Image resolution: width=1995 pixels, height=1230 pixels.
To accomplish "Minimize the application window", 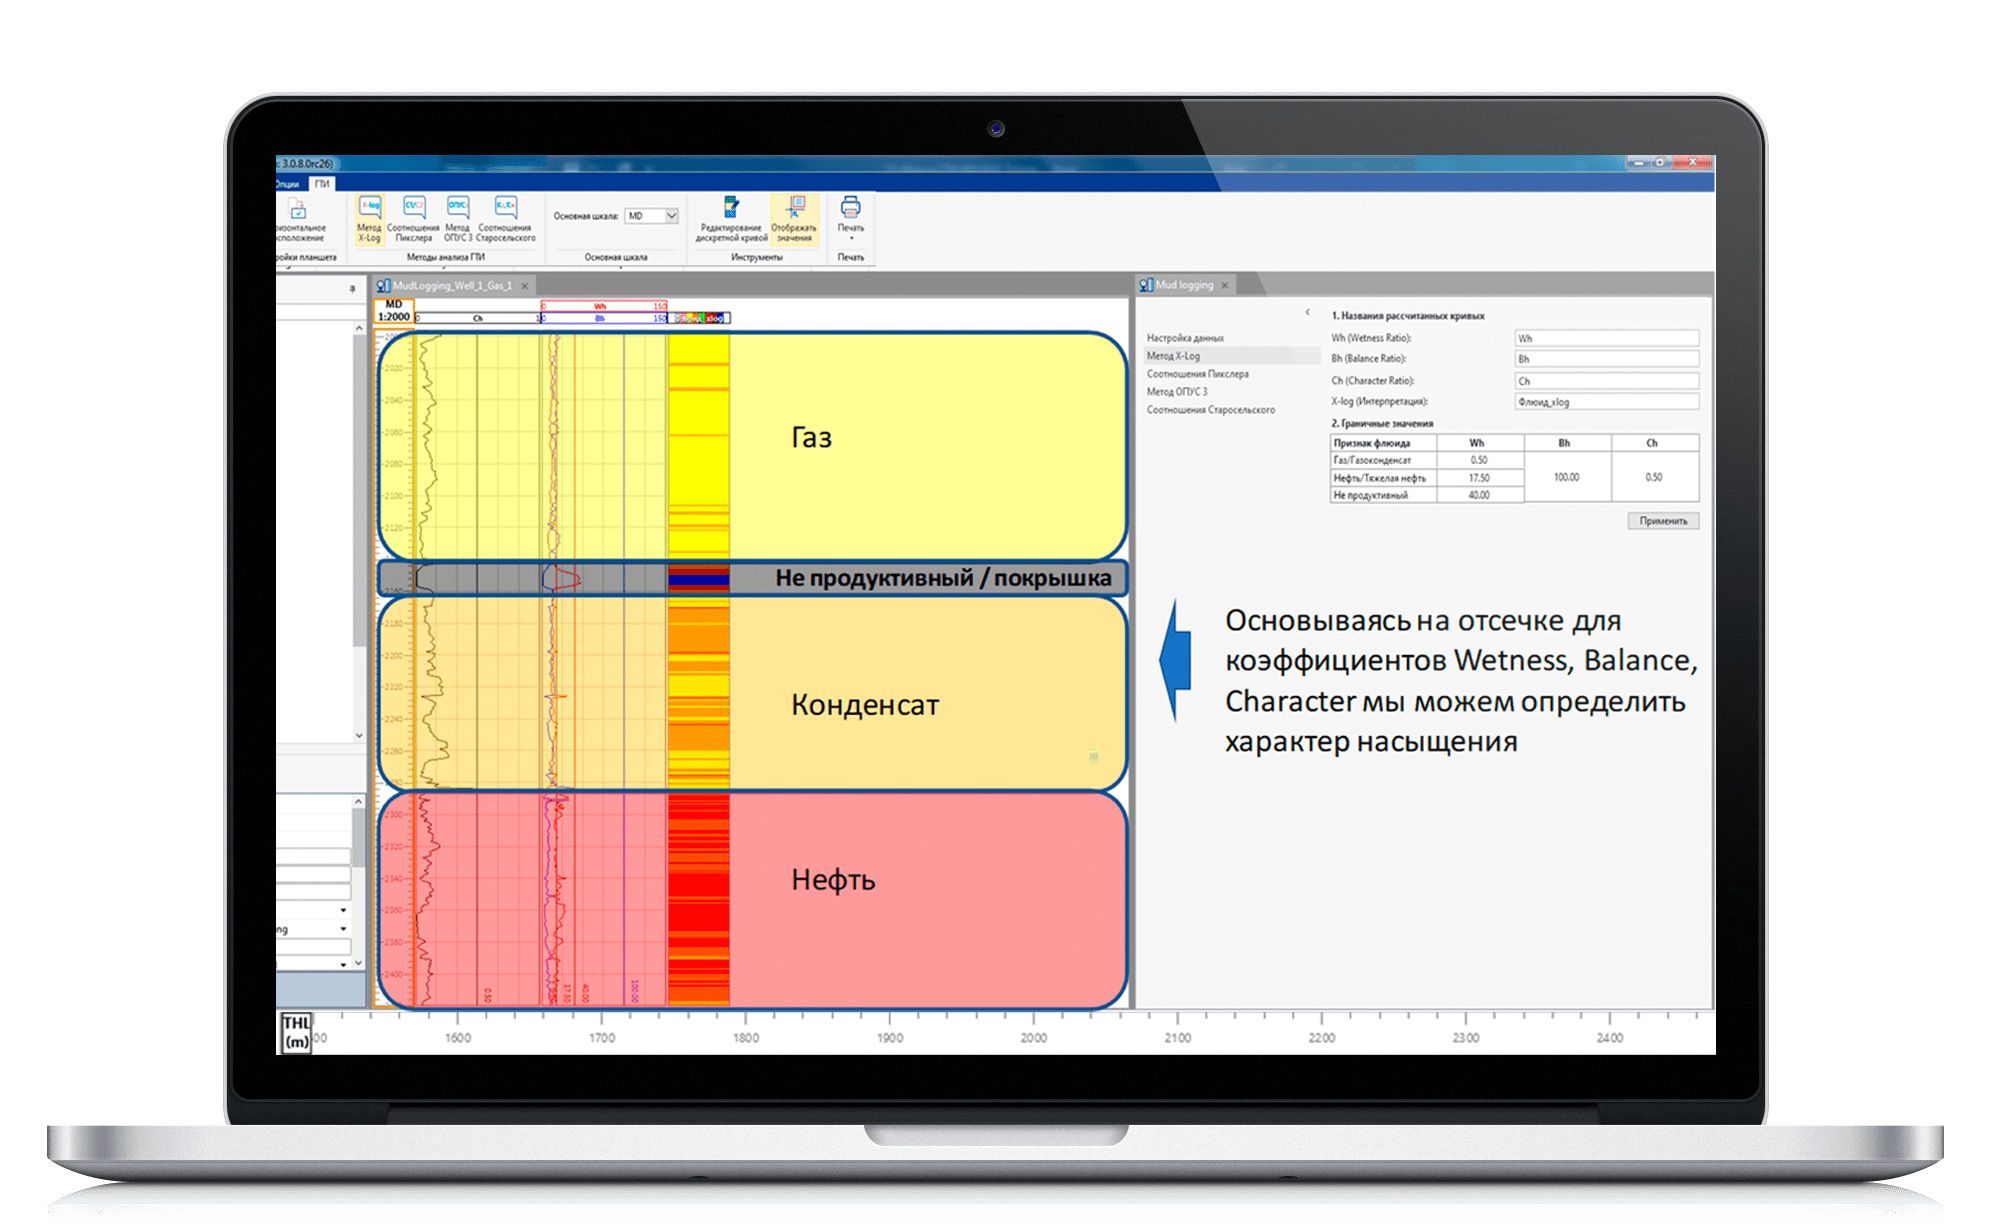I will pos(1638,162).
